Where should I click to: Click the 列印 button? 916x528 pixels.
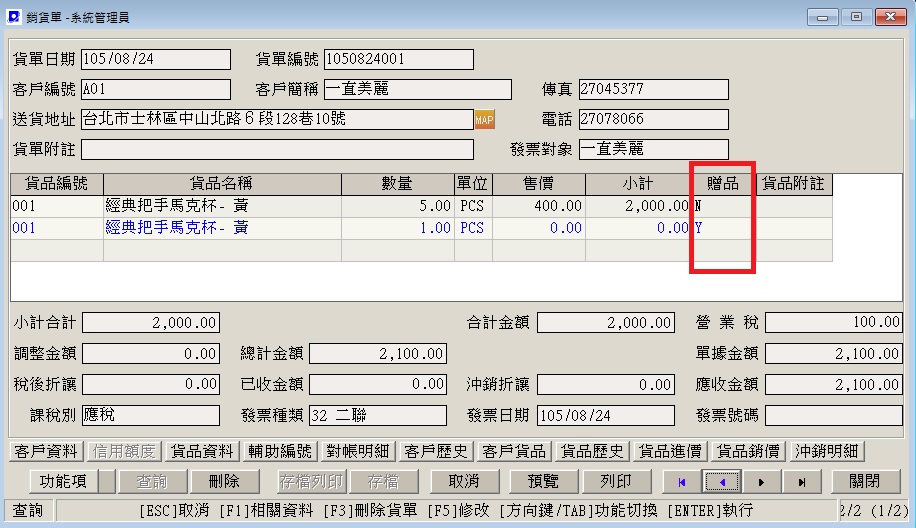click(x=616, y=482)
